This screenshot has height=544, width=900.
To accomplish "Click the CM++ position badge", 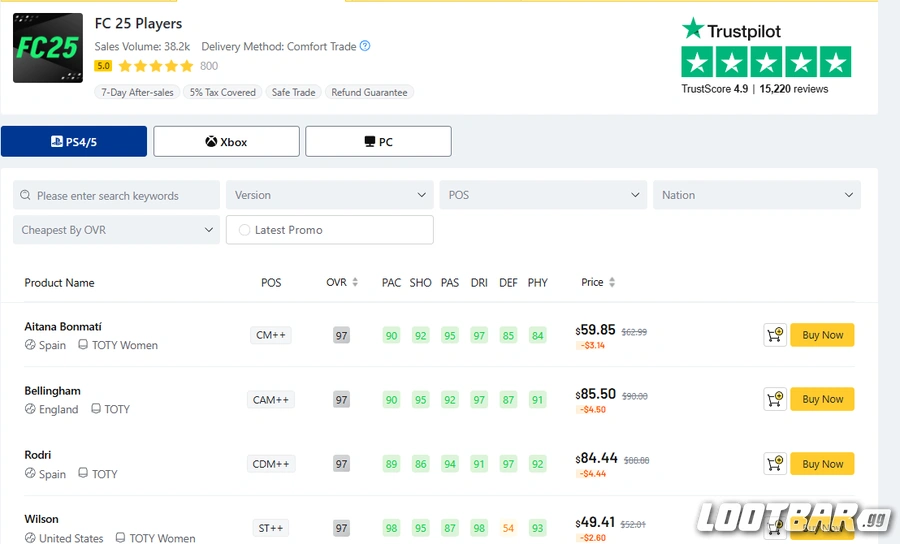I will [270, 335].
